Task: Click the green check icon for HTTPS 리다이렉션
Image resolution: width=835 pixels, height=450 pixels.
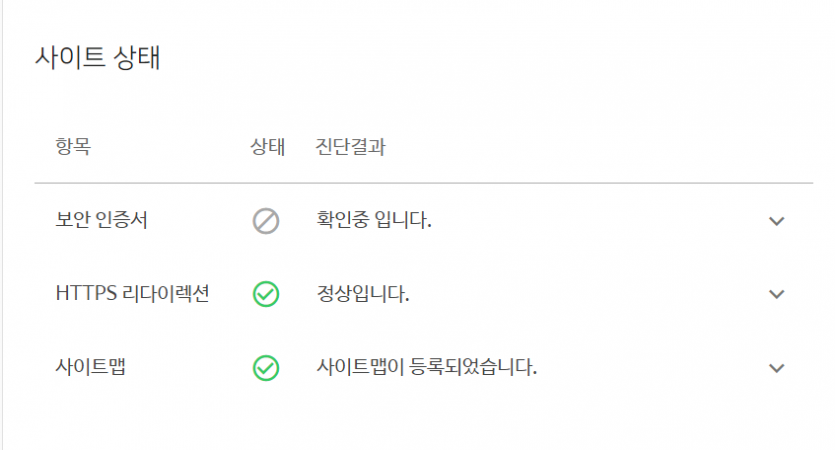Action: coord(266,294)
